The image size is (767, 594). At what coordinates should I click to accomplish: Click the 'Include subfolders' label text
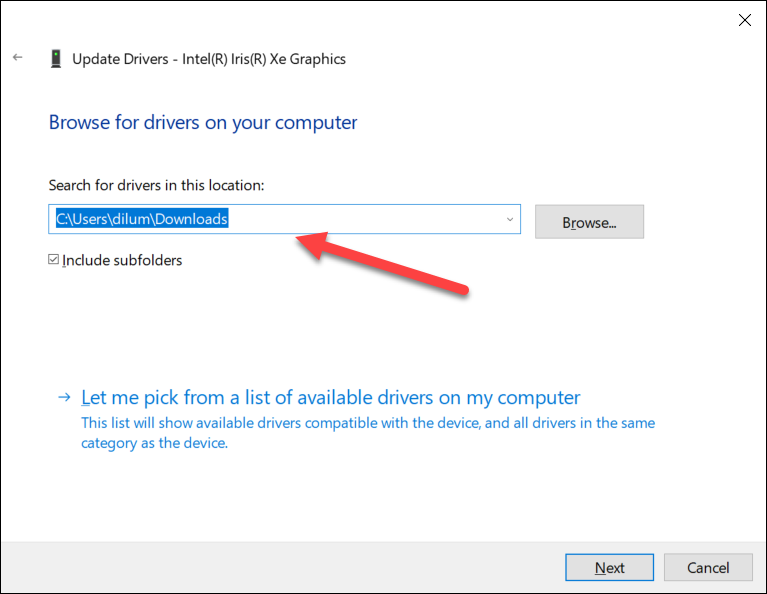click(x=122, y=261)
